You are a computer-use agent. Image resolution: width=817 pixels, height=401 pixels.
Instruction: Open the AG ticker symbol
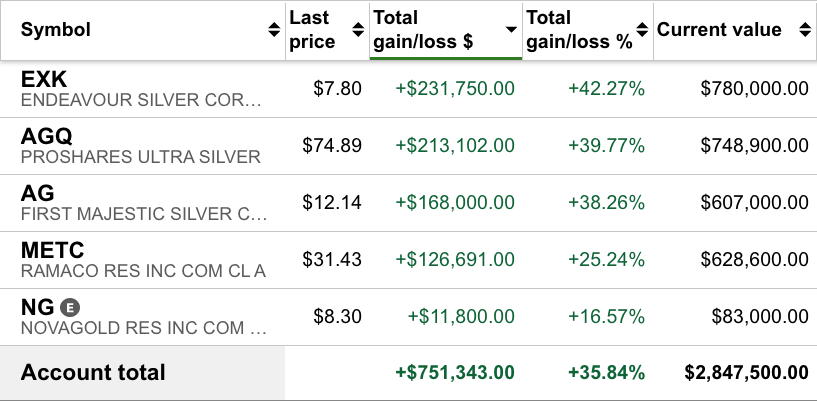[x=37, y=193]
